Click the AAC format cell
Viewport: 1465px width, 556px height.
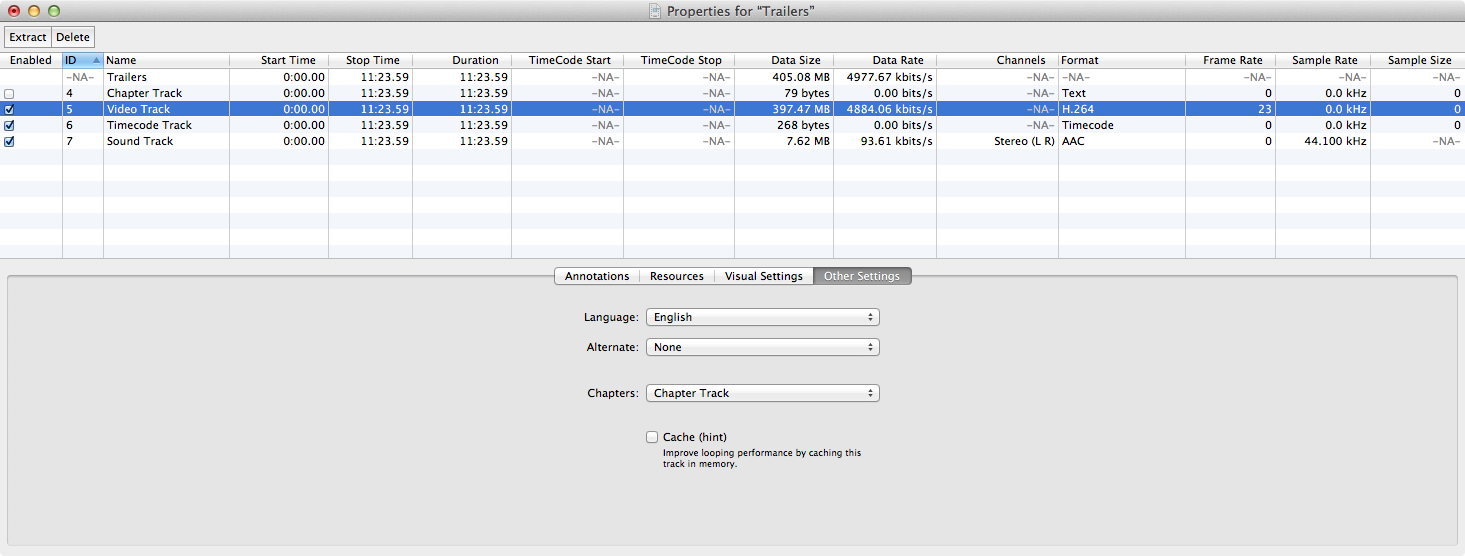pyautogui.click(x=1073, y=141)
